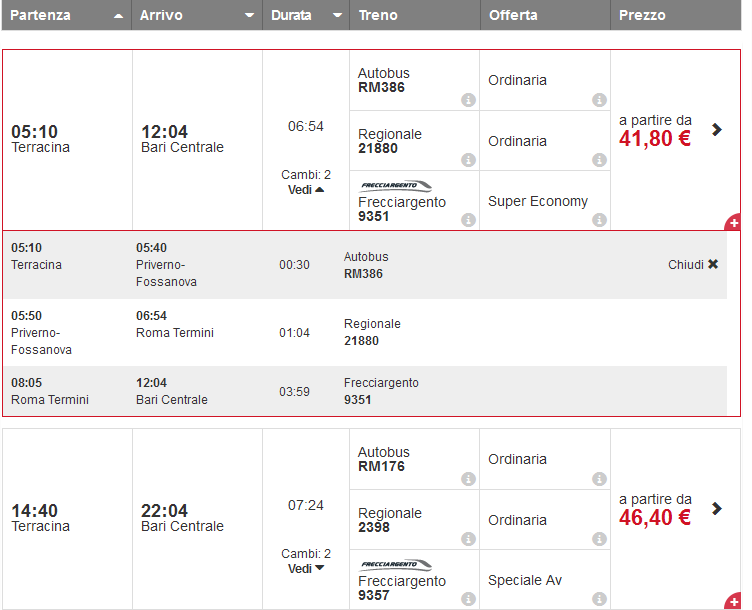Click red plus icon on 46,40 € fare

pos(733,601)
